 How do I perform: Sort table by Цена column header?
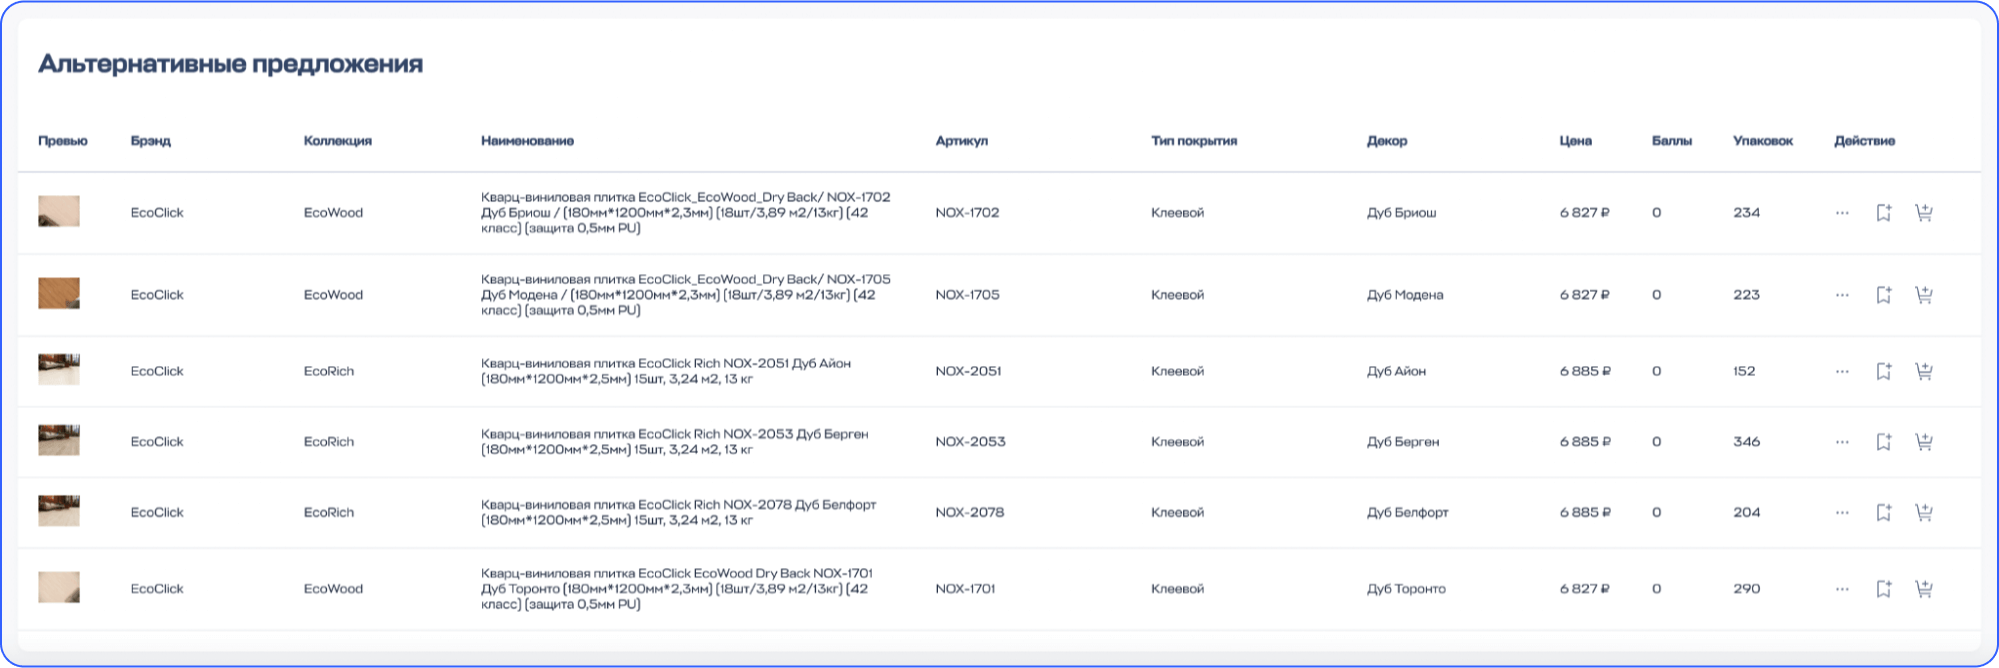click(1575, 141)
